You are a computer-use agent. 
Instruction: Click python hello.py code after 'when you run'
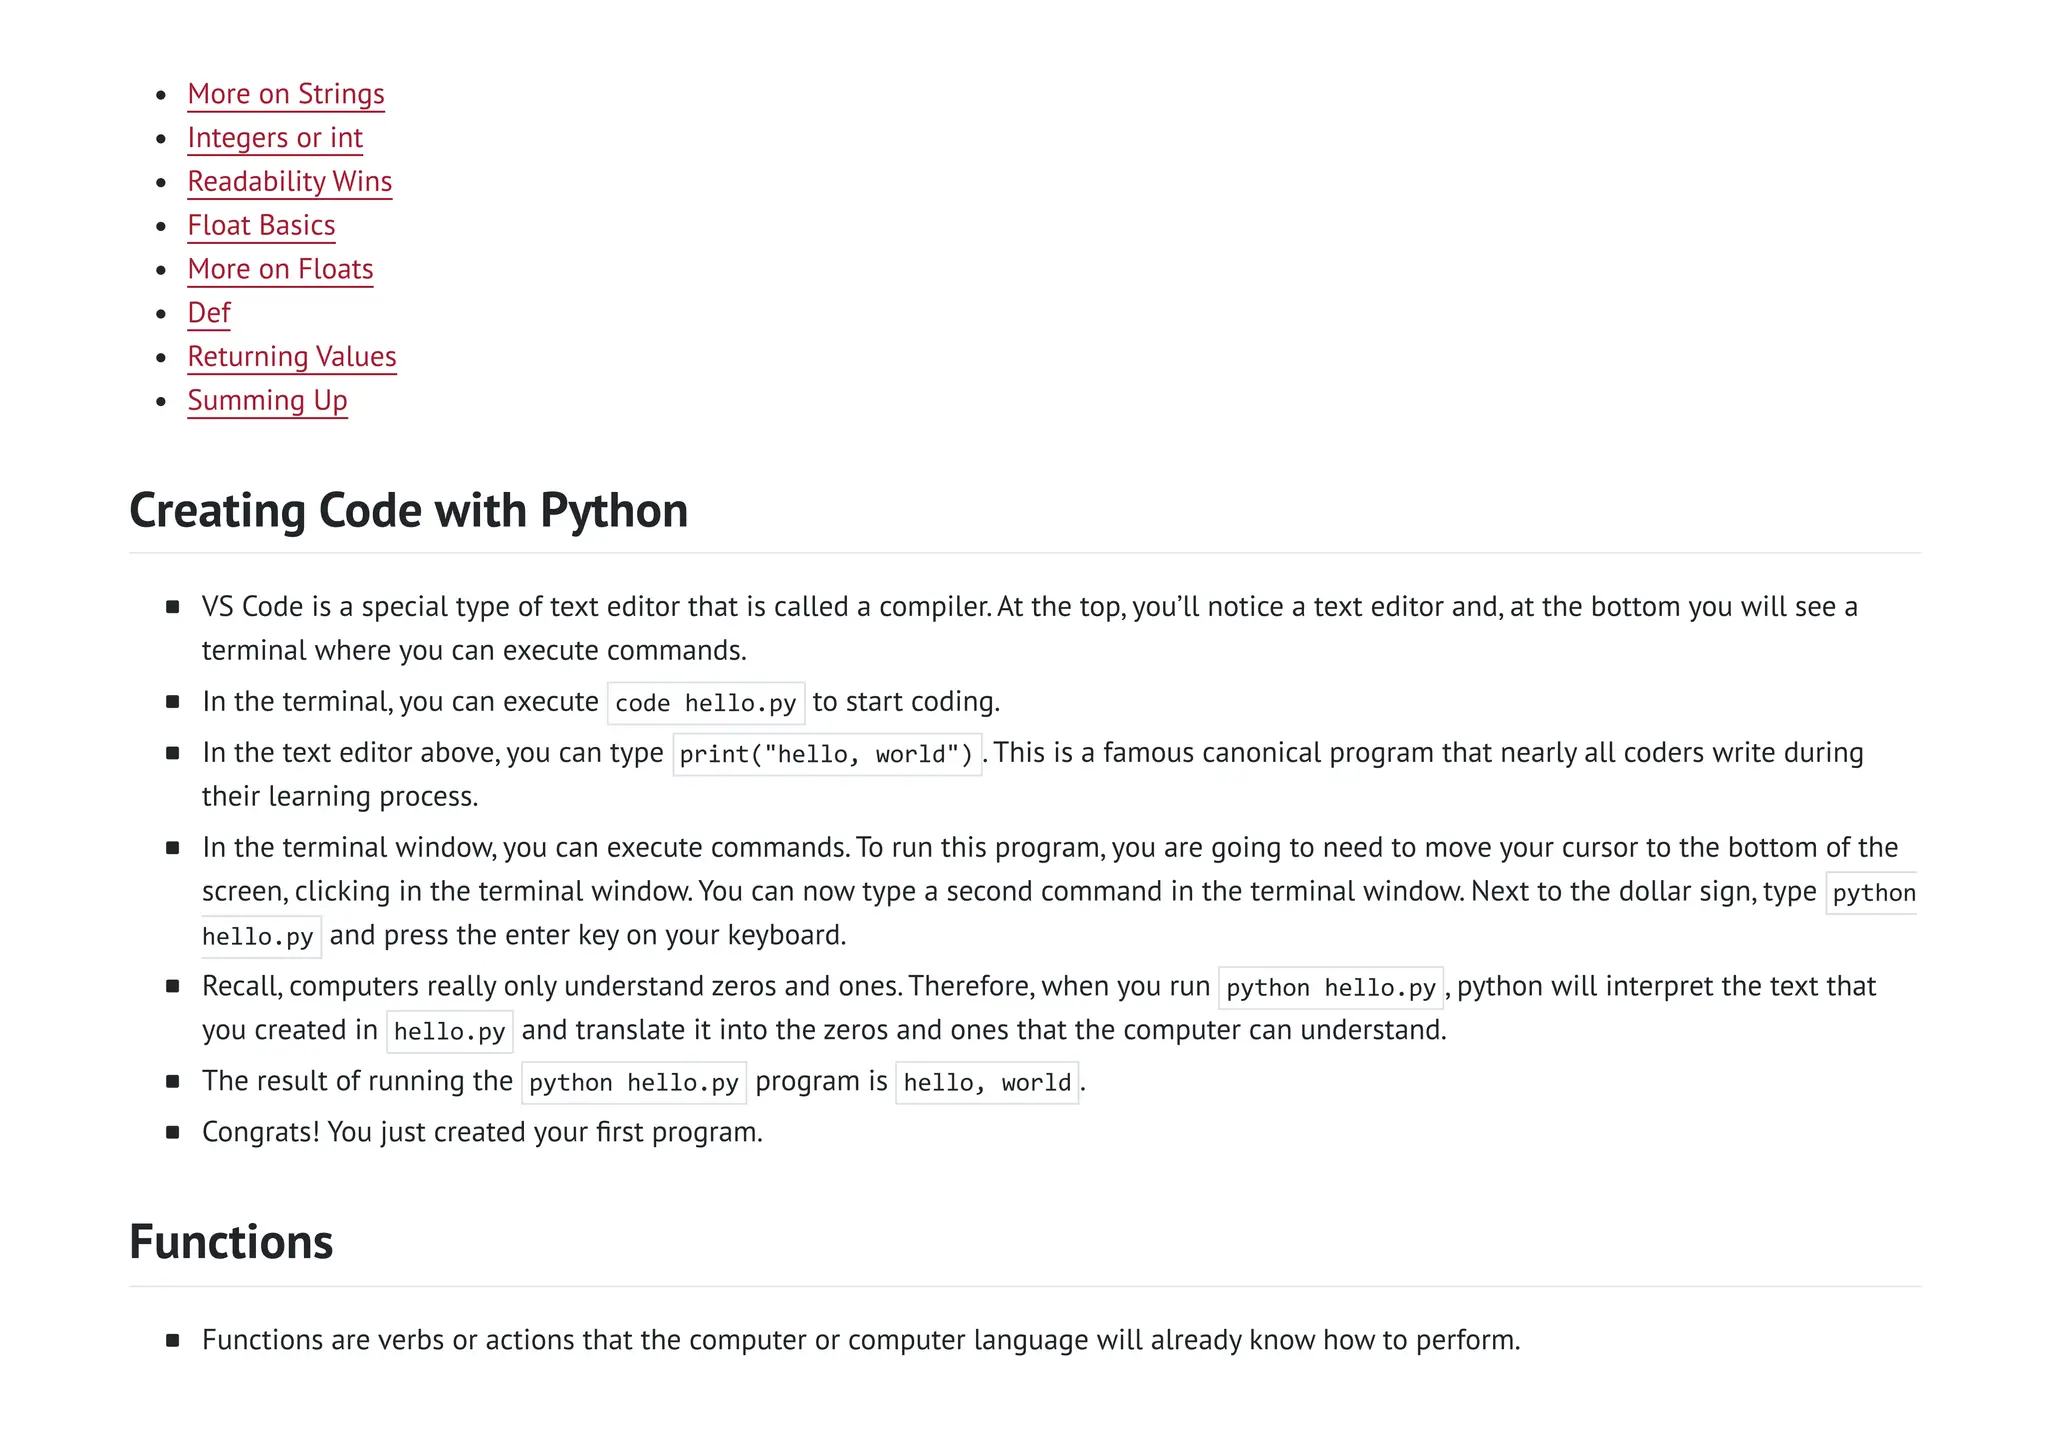pos(1330,988)
